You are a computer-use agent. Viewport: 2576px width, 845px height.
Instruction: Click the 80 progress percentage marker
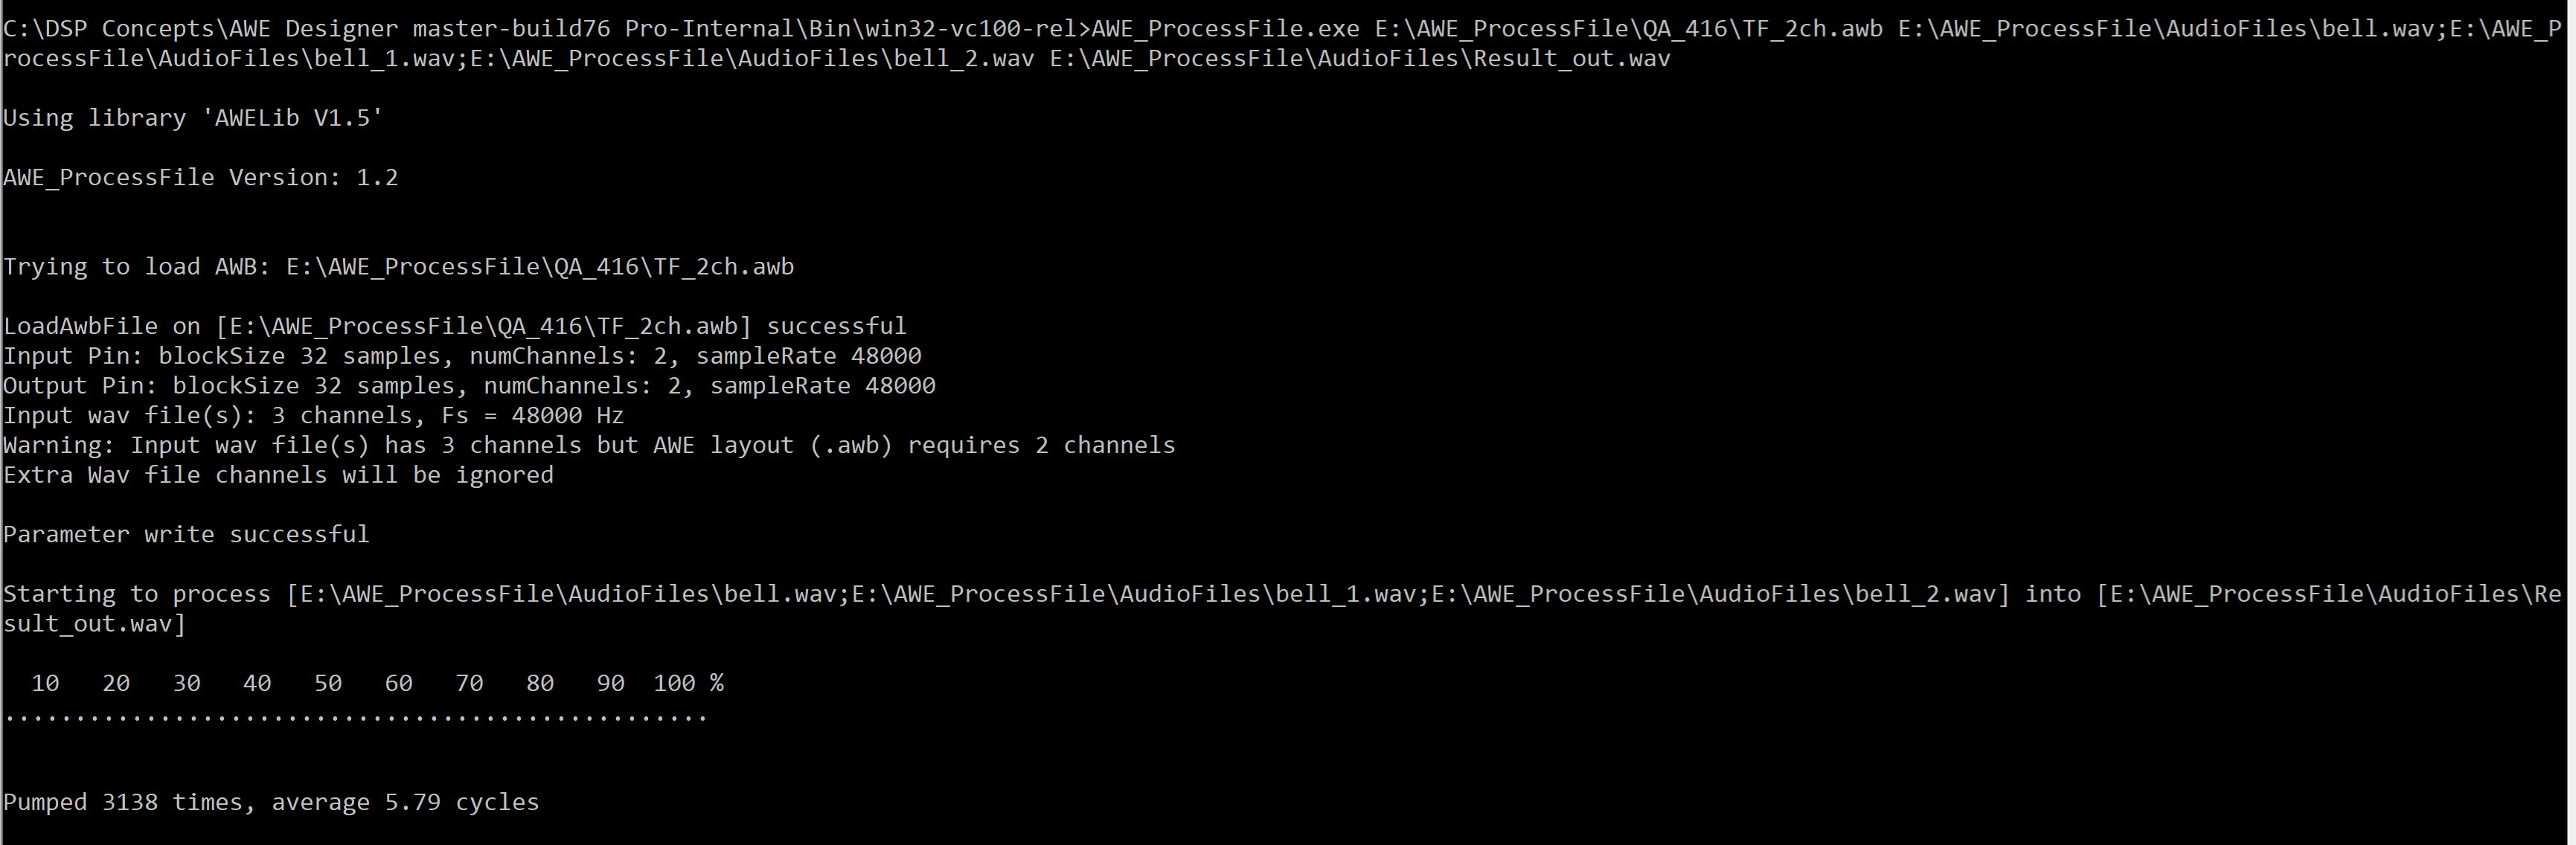pos(540,683)
